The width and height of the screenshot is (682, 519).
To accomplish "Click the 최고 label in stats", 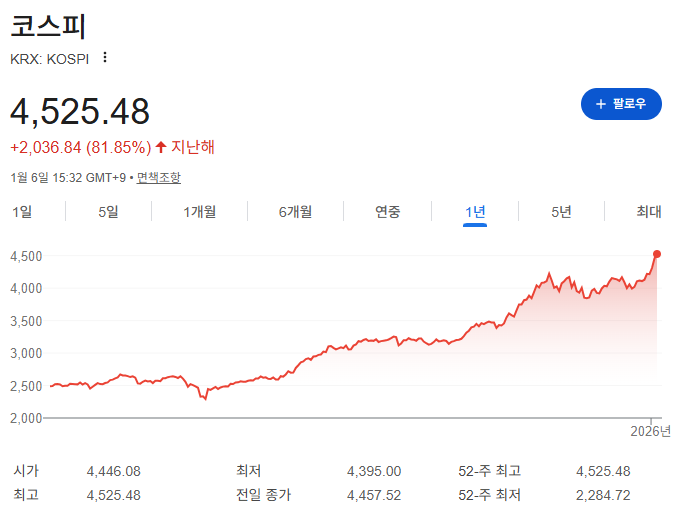I will (26, 495).
